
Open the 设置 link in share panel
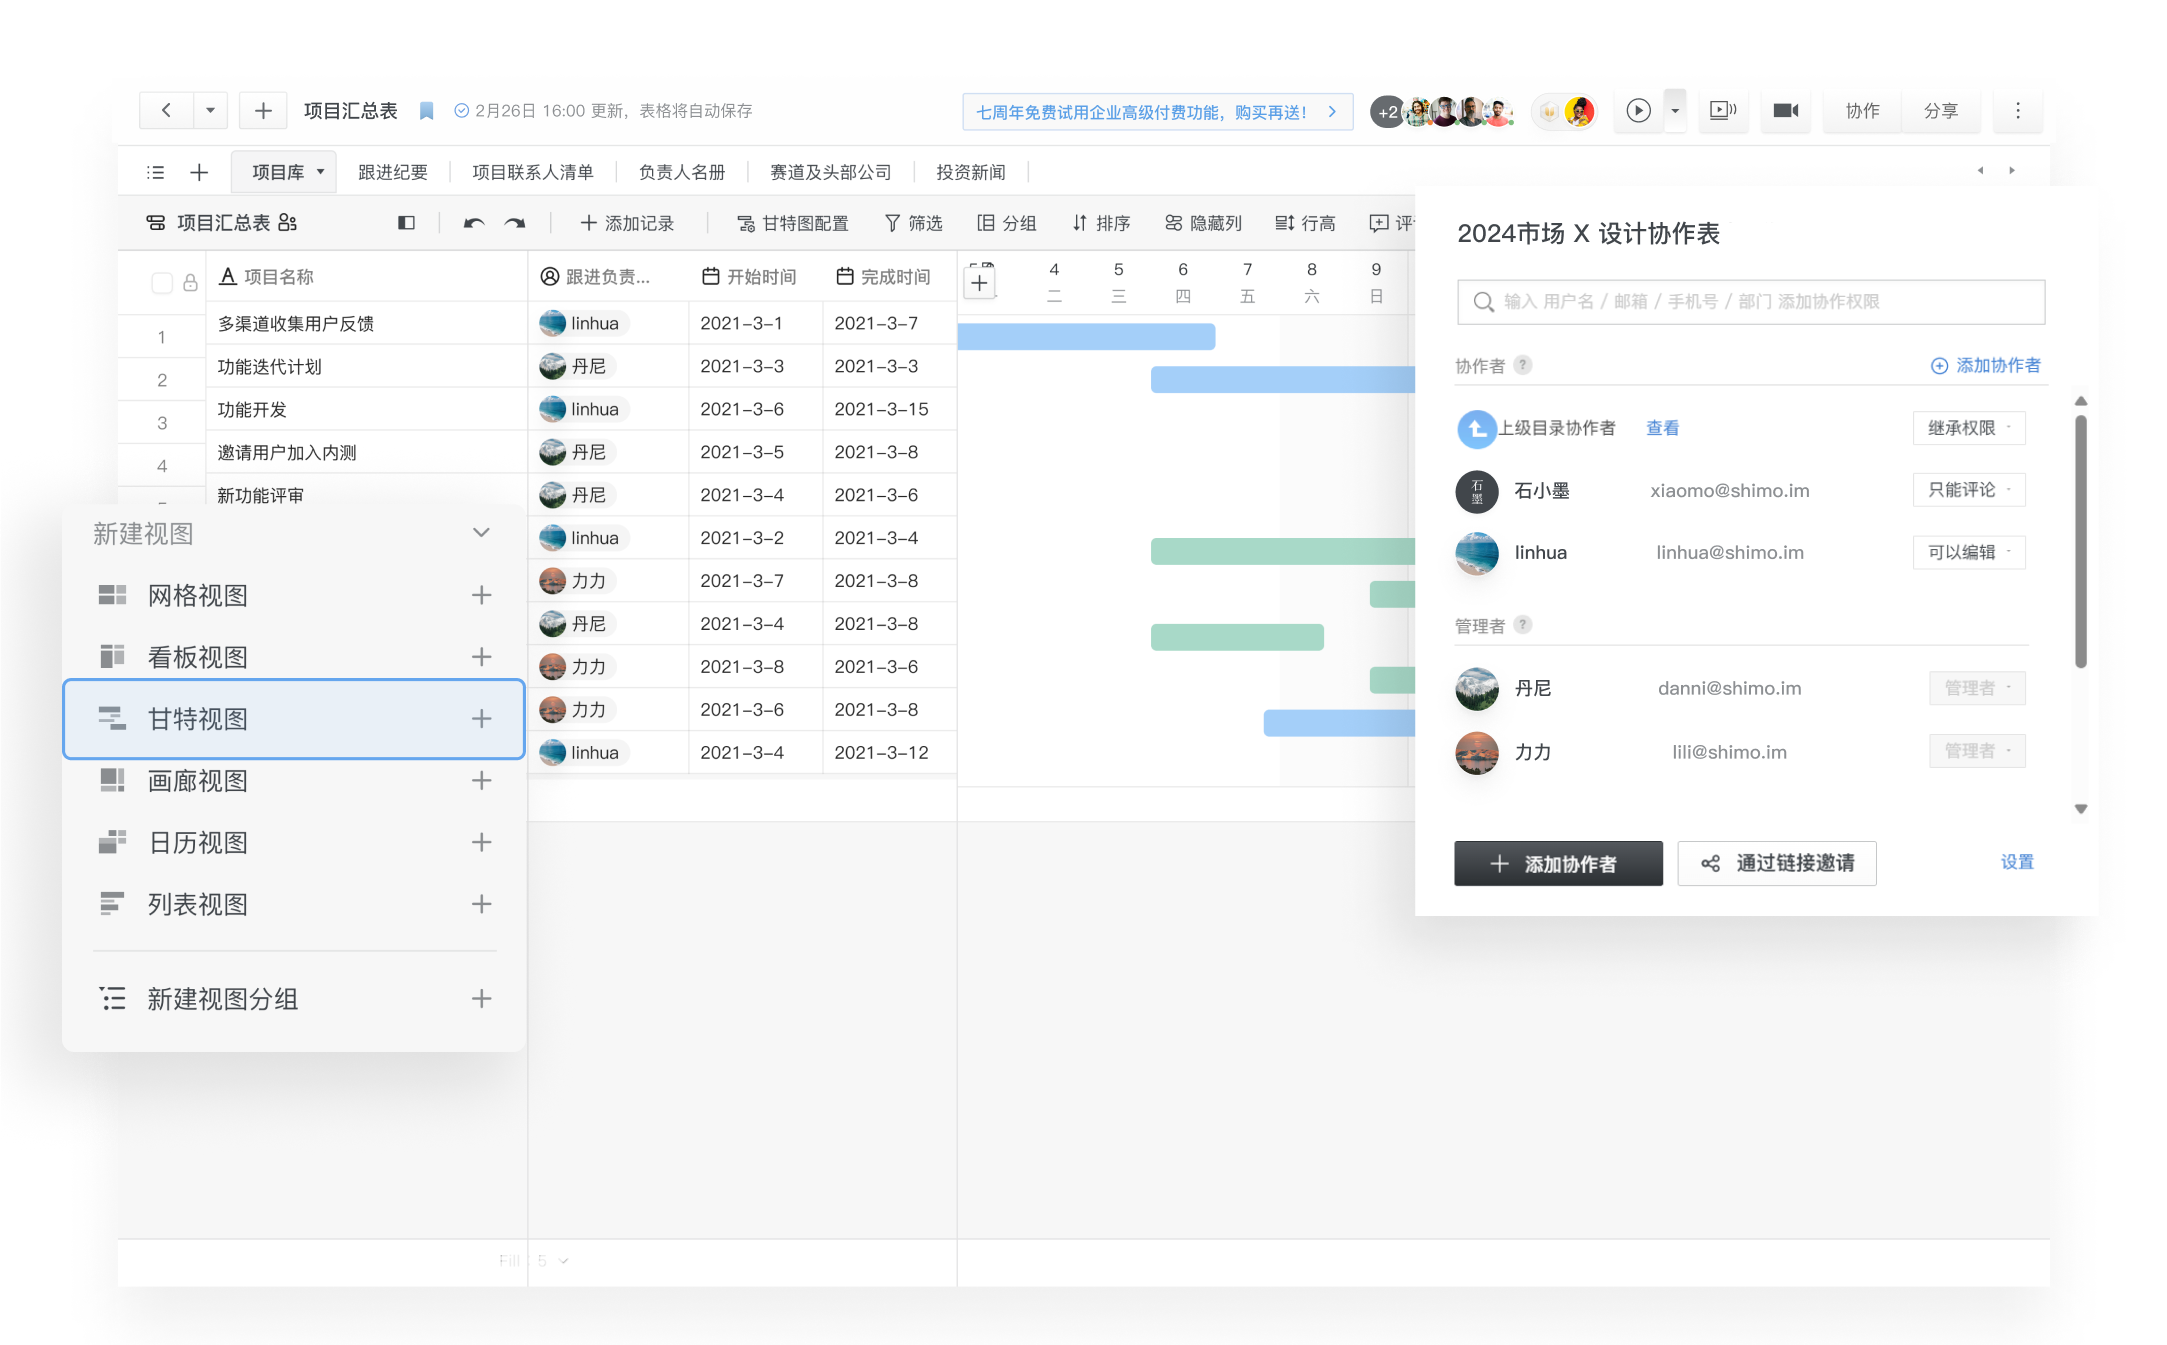tap(2017, 862)
